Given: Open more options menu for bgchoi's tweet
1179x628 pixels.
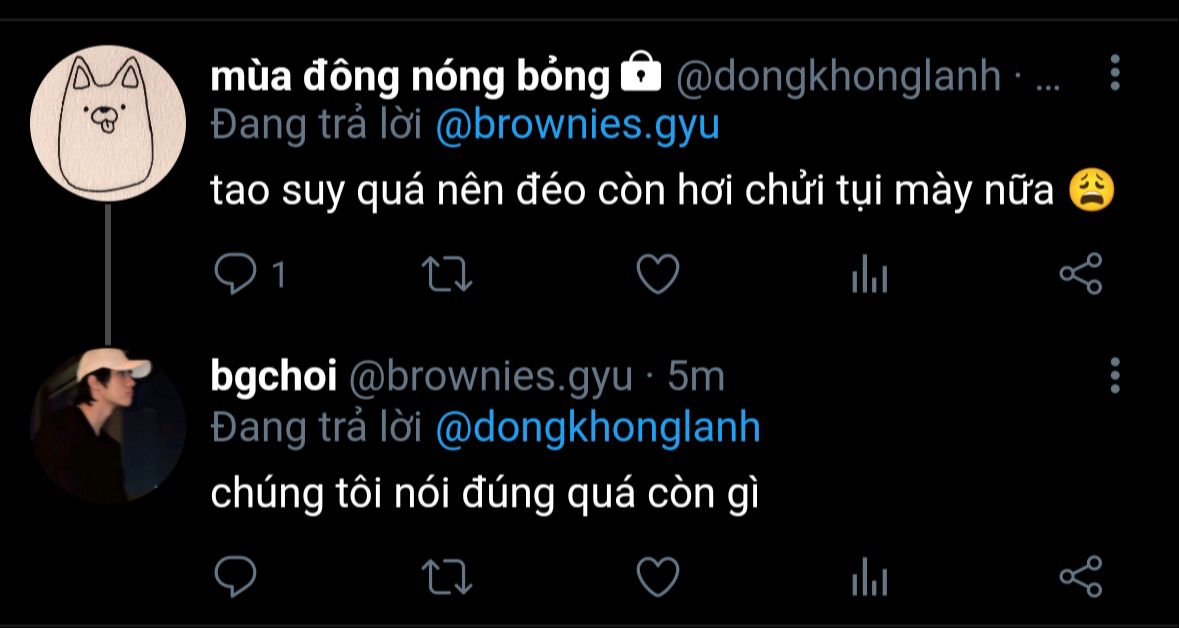Looking at the screenshot, I should [x=1115, y=375].
